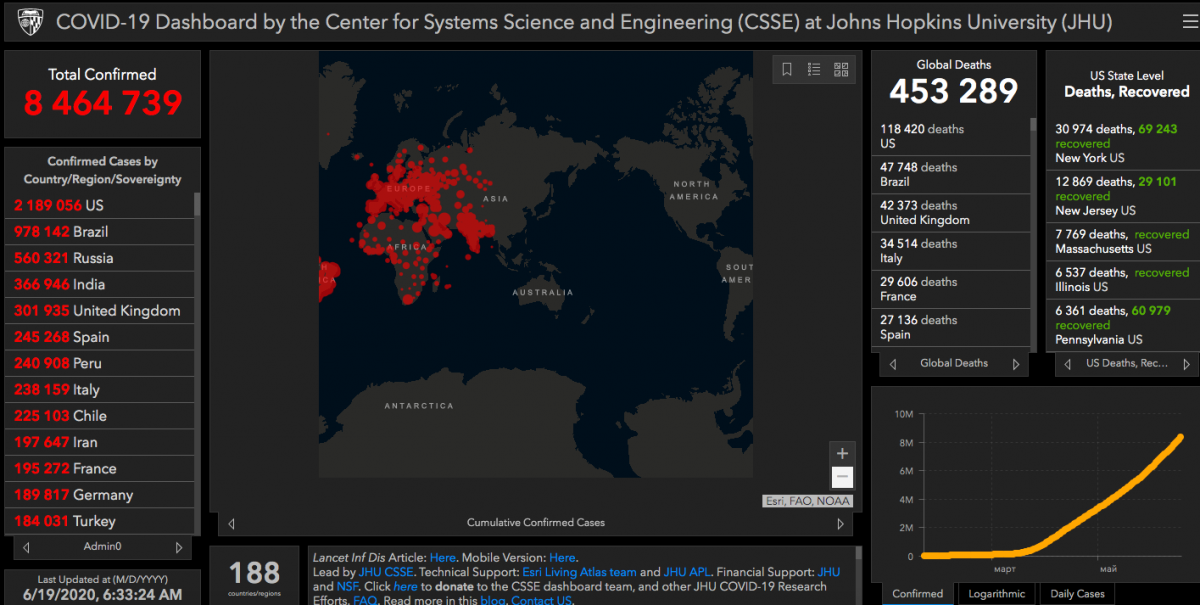Select Illinois US deaths entry
1200x605 pixels.
pos(1122,279)
